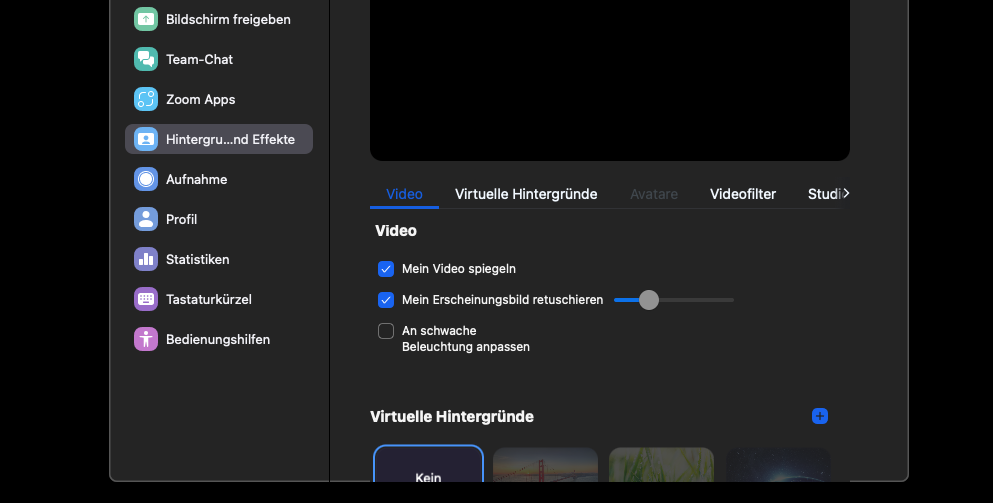993x503 pixels.
Task: Click the An schwache Beleuchtung anpassen text
Action: point(465,339)
